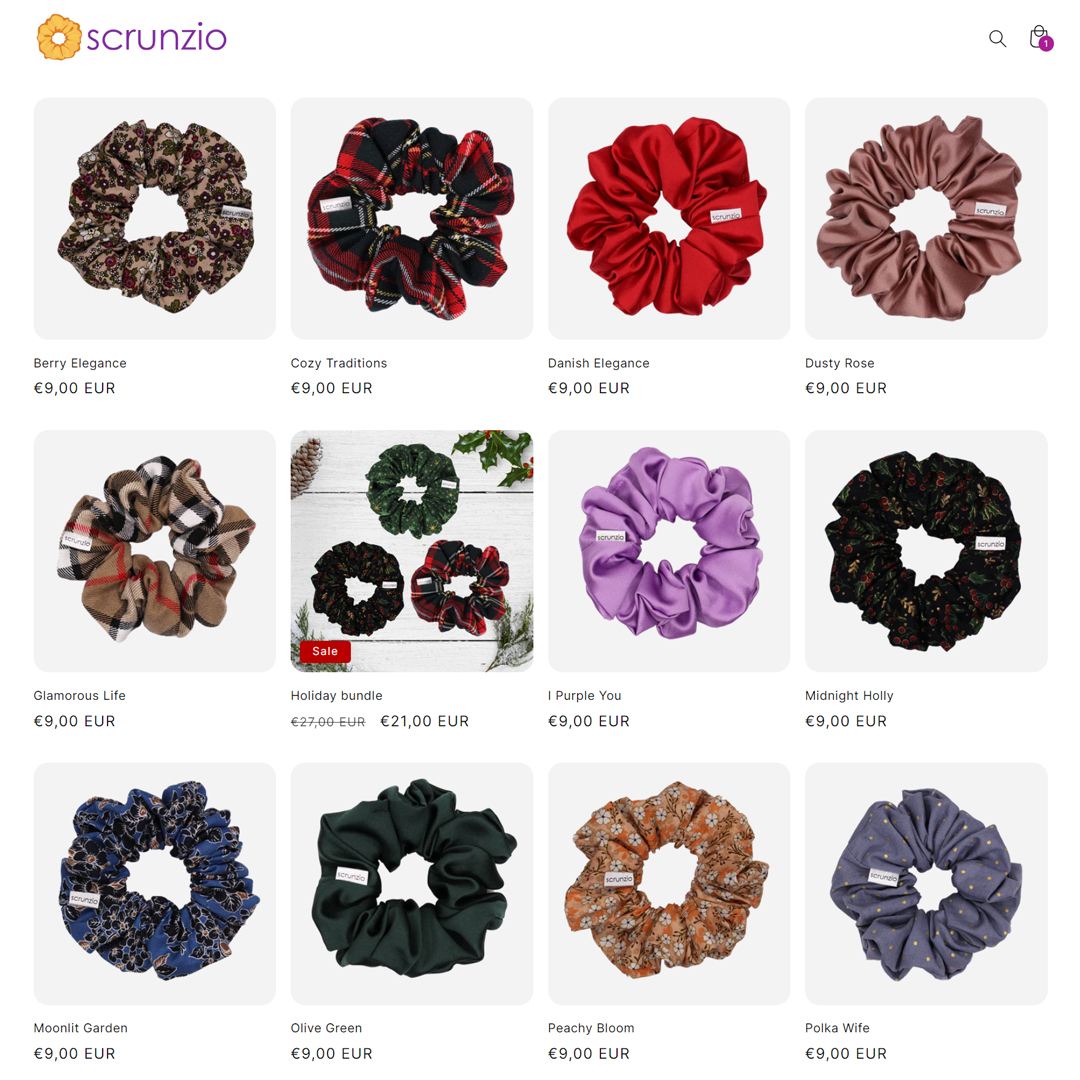Click the Sale badge on Holiday bundle

325,651
